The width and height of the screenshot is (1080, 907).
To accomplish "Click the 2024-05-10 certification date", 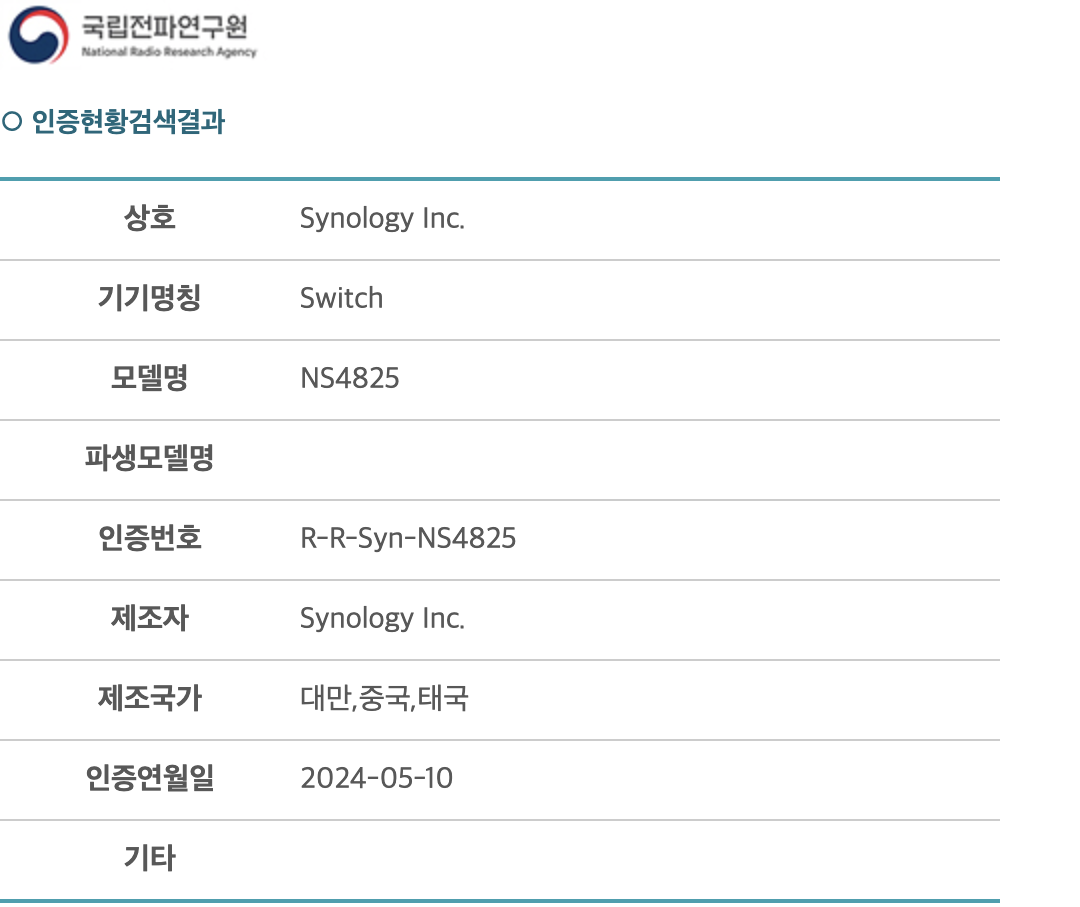I will click(377, 778).
